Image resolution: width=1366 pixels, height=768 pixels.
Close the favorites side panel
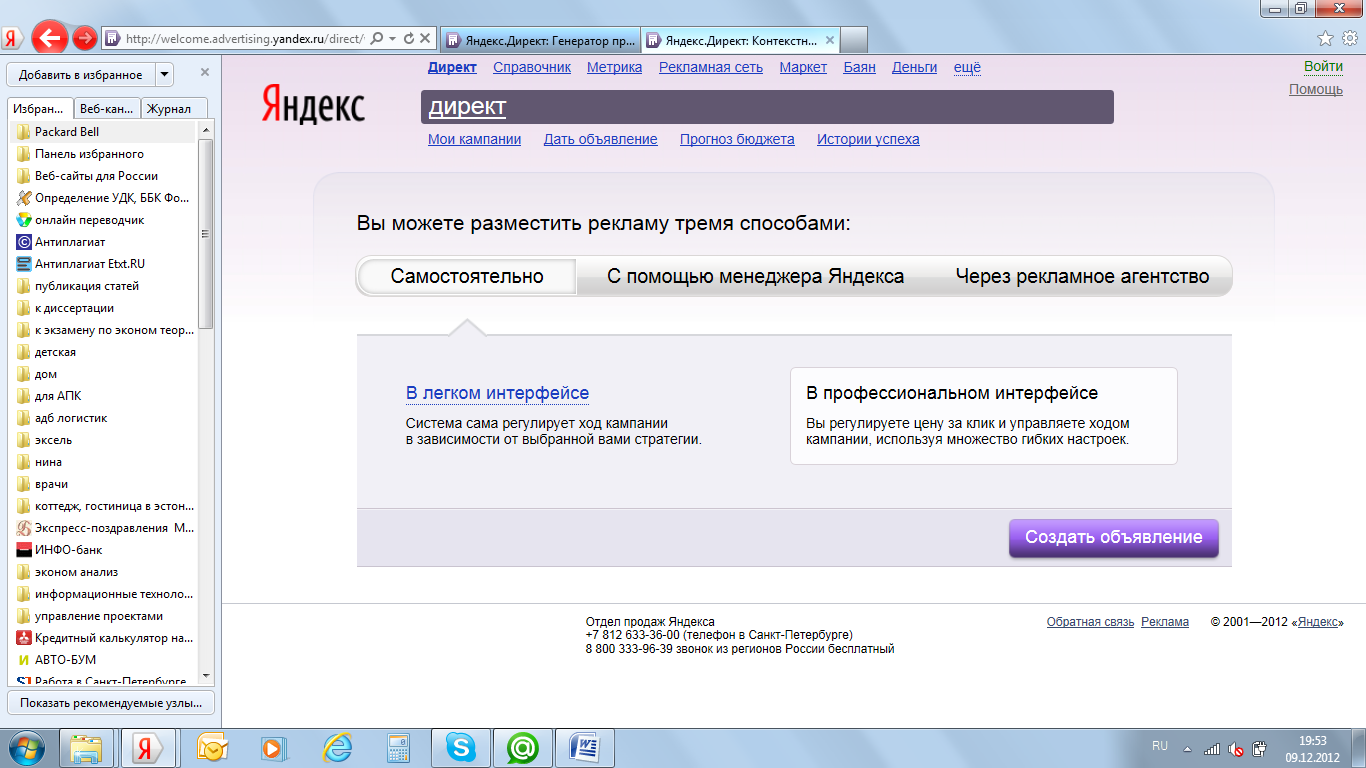tap(205, 72)
